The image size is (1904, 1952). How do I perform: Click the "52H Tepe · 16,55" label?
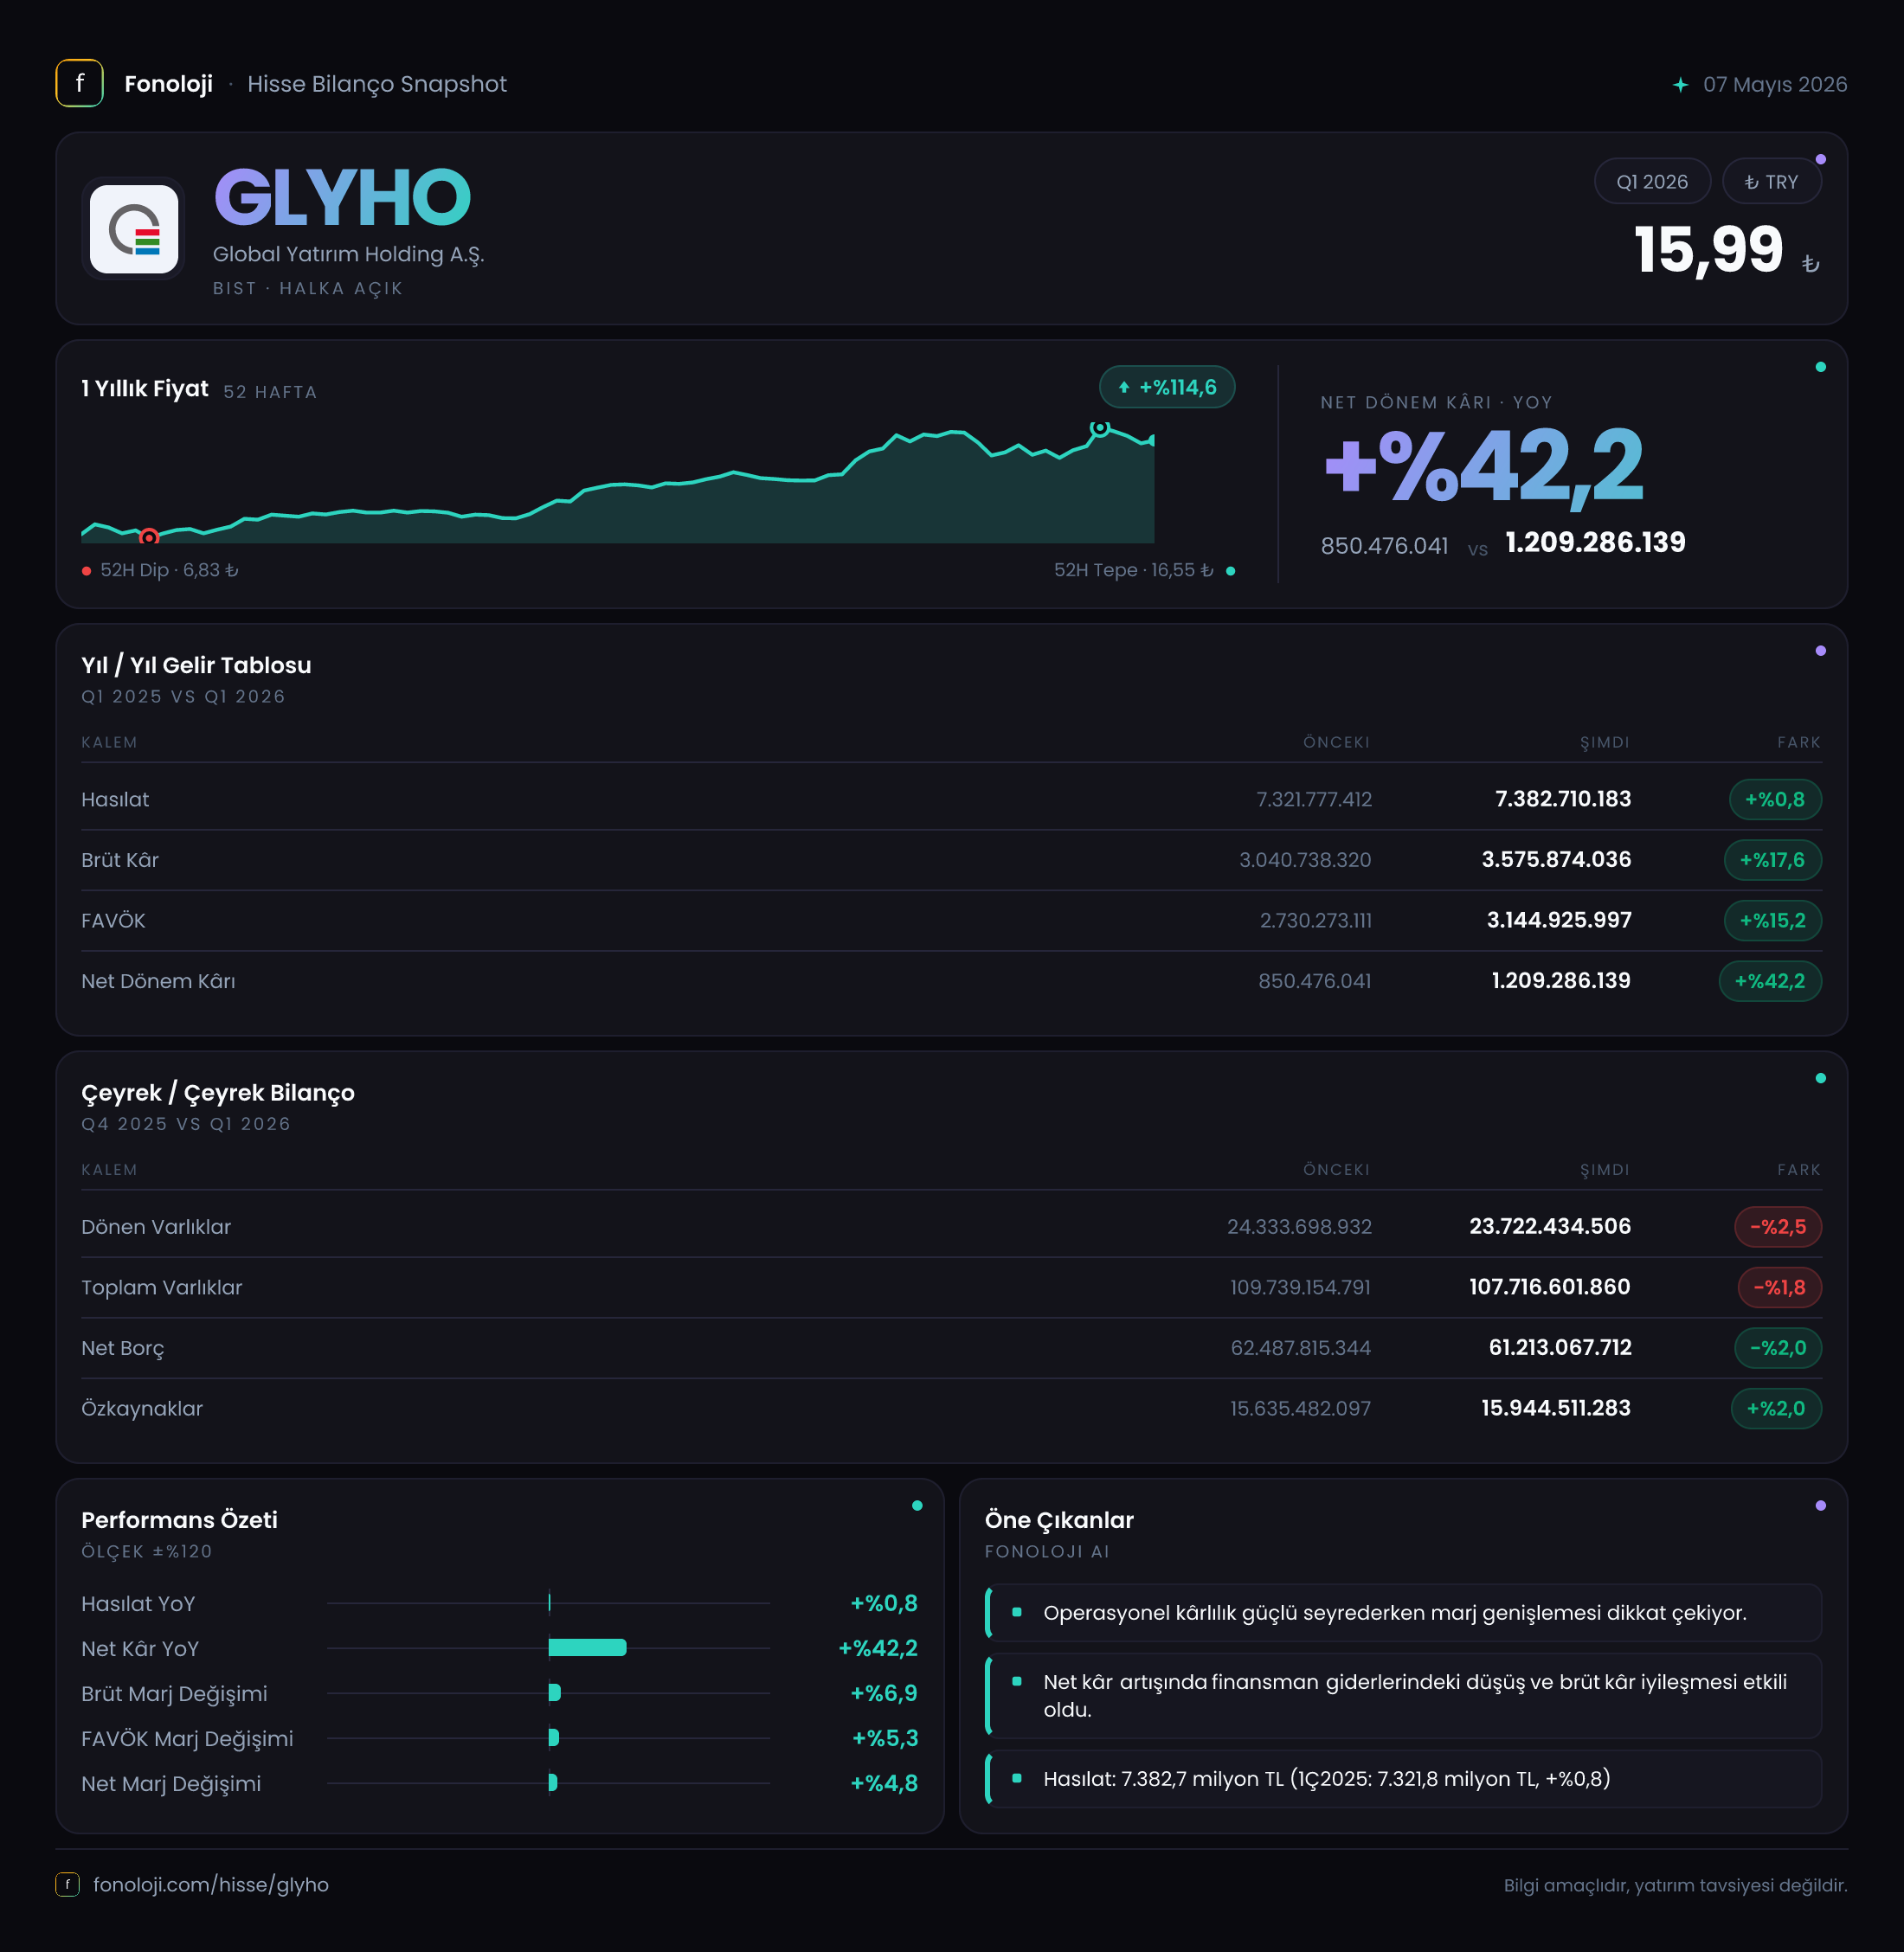click(x=1134, y=570)
